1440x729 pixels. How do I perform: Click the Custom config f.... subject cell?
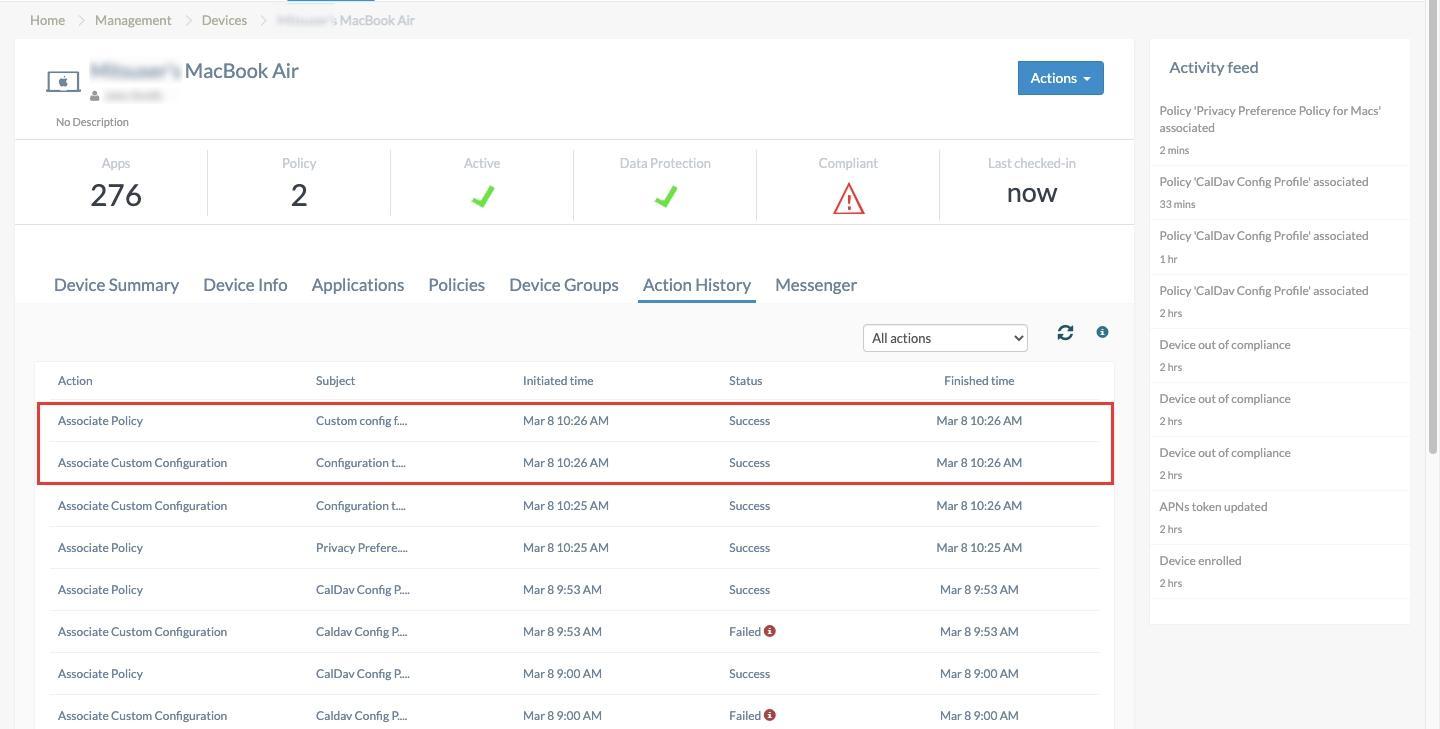pyautogui.click(x=361, y=421)
